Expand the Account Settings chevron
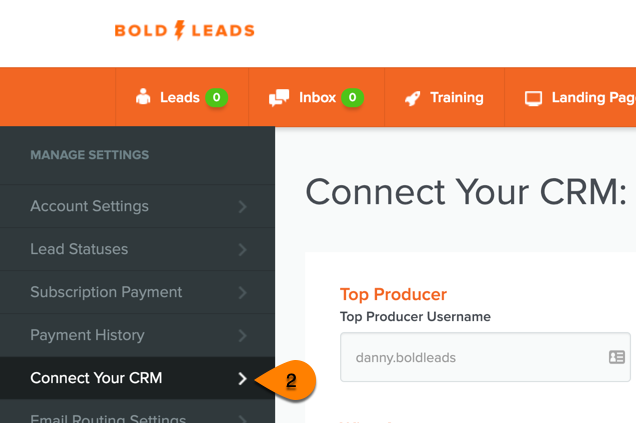Image resolution: width=636 pixels, height=423 pixels. tap(242, 206)
